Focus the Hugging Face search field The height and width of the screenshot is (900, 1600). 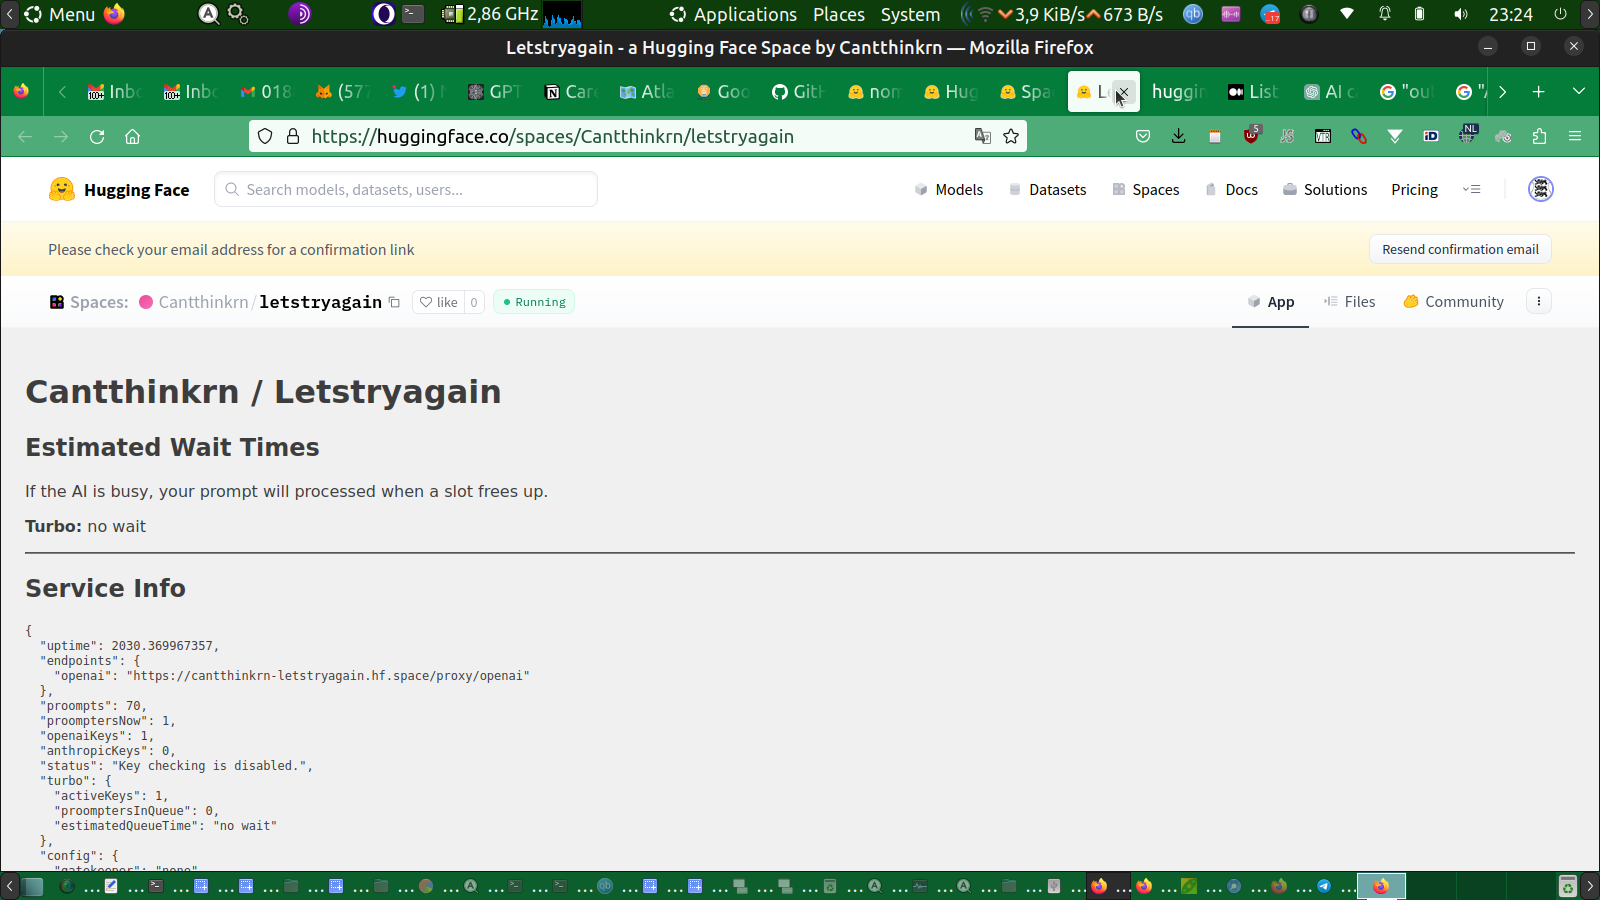406,189
